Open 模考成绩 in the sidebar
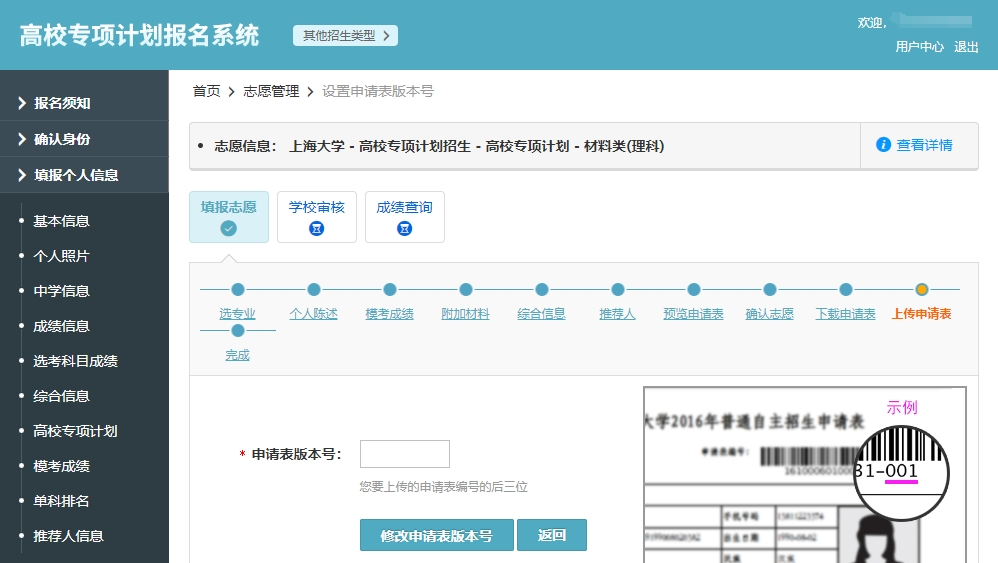Viewport: 998px width, 563px height. (x=61, y=466)
